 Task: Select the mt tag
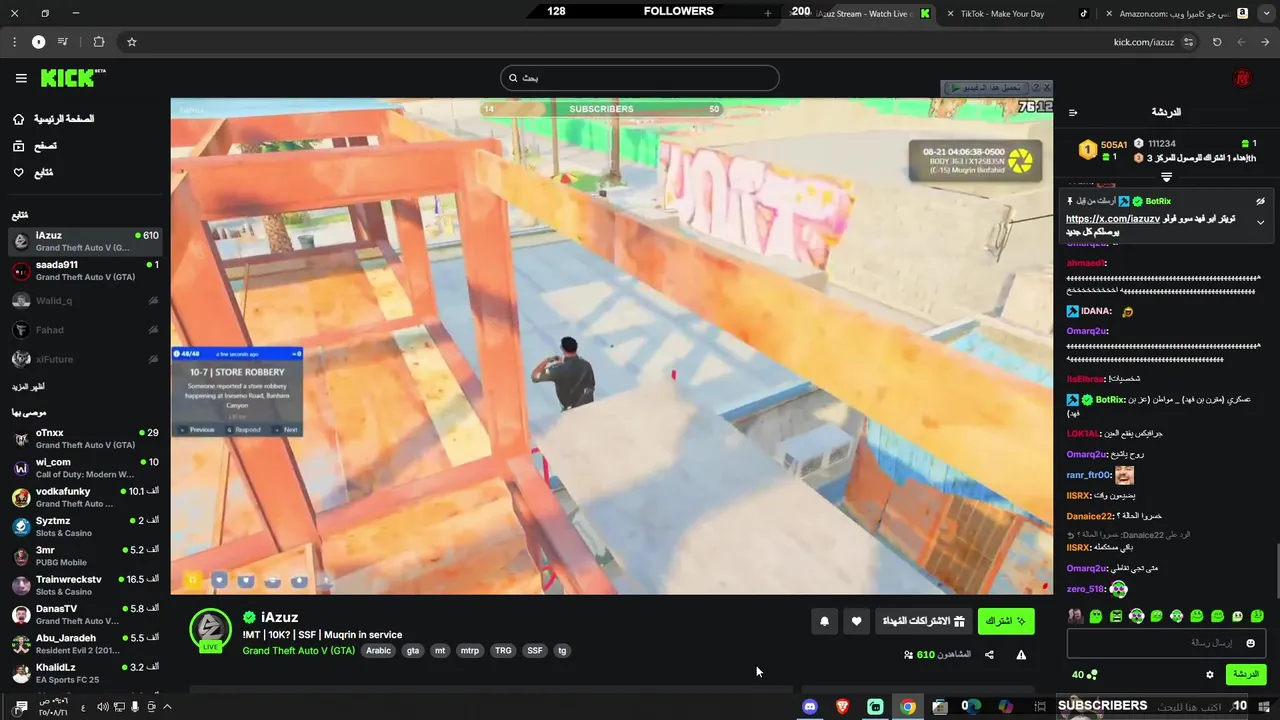(x=440, y=650)
